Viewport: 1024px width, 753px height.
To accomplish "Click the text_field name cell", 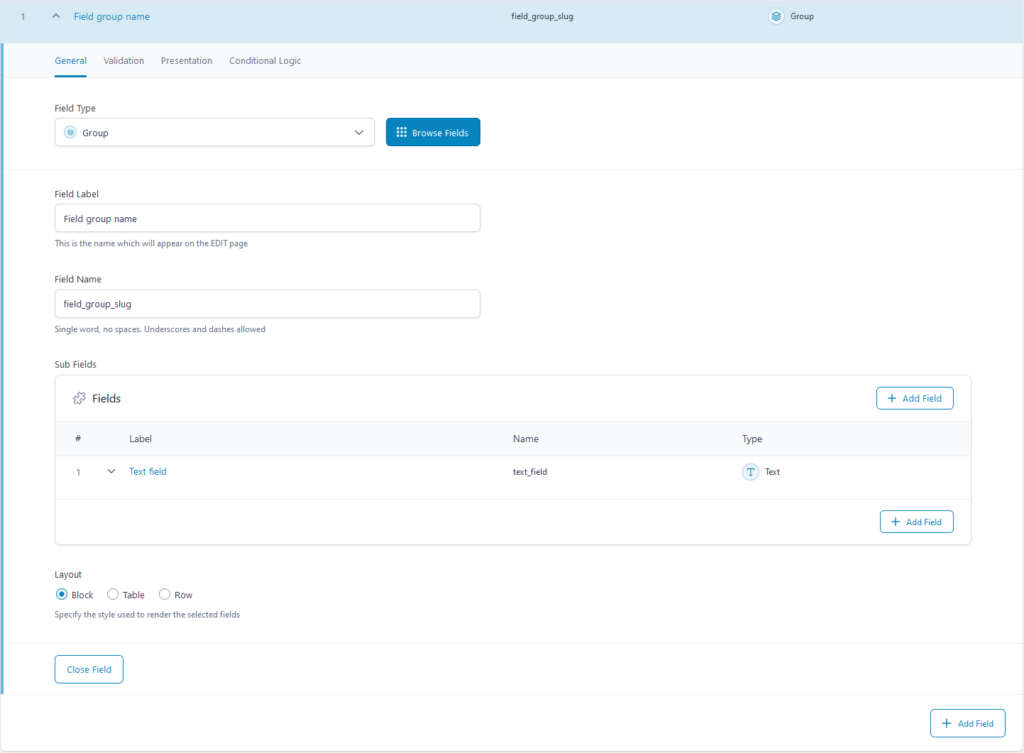I will pyautogui.click(x=530, y=472).
